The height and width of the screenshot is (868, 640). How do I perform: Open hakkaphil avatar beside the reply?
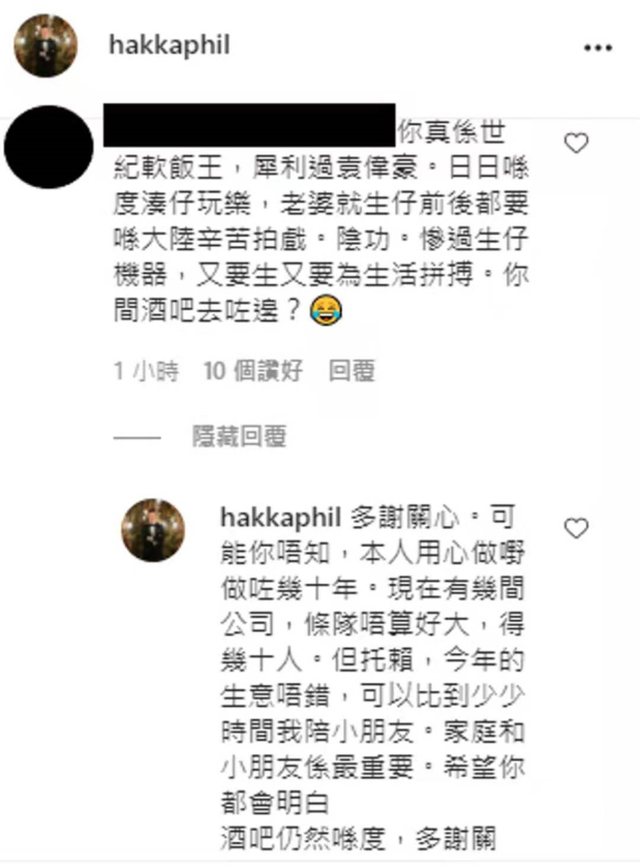pyautogui.click(x=153, y=530)
